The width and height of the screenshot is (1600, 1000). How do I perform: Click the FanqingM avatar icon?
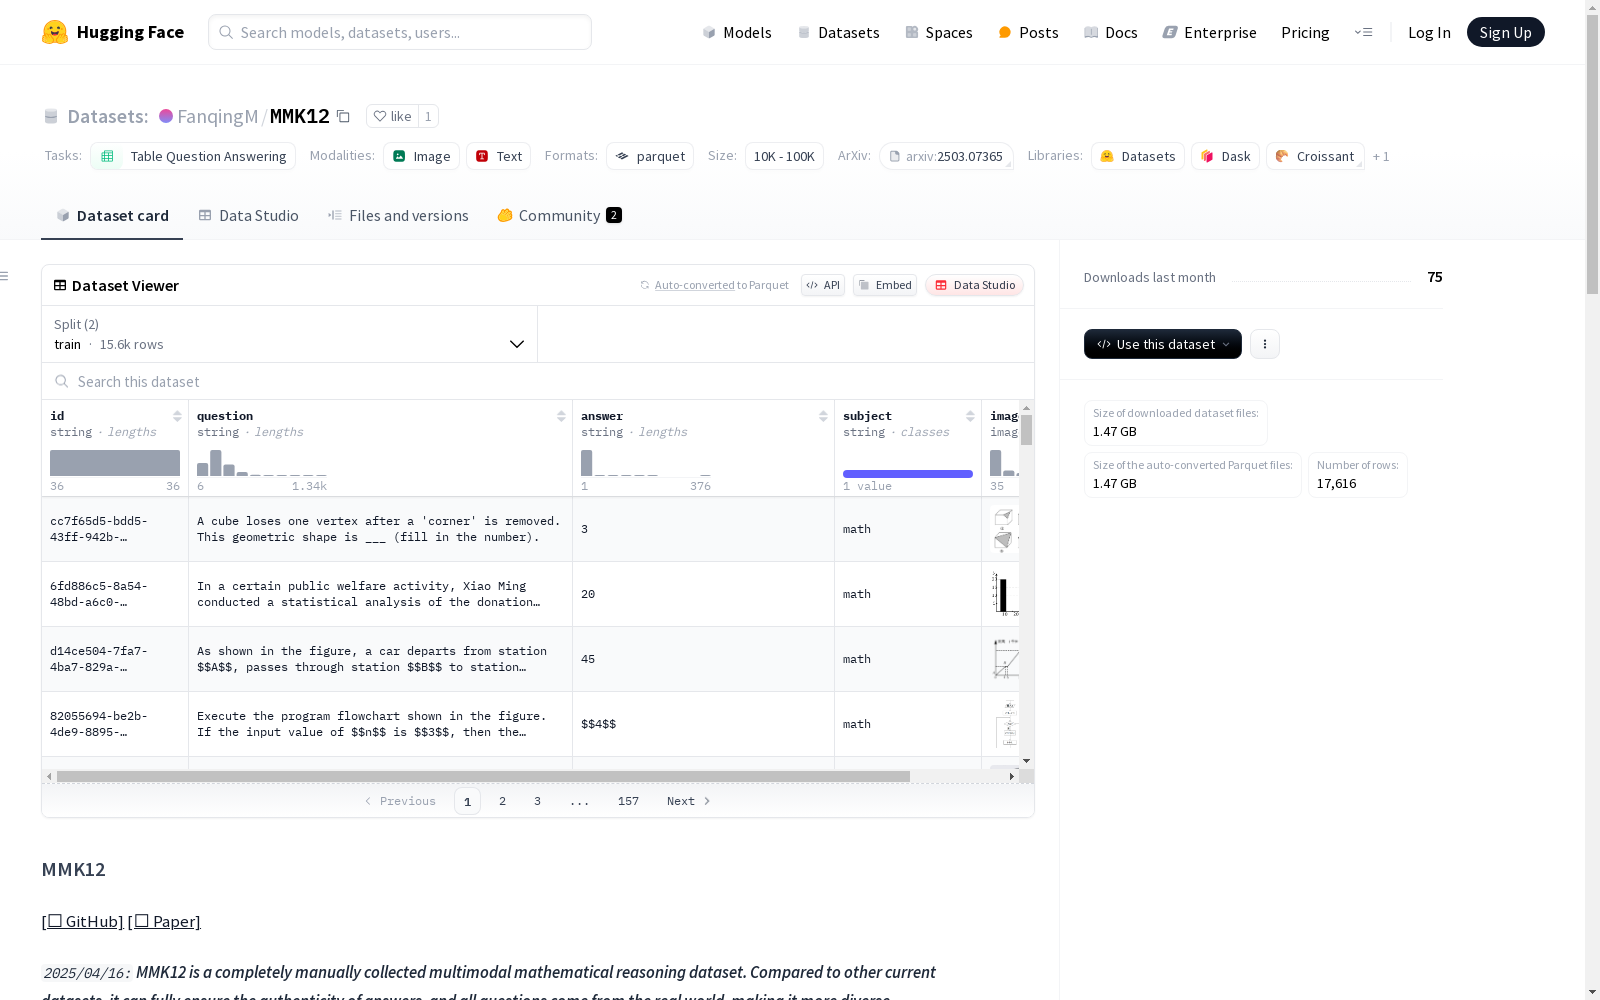[x=166, y=116]
